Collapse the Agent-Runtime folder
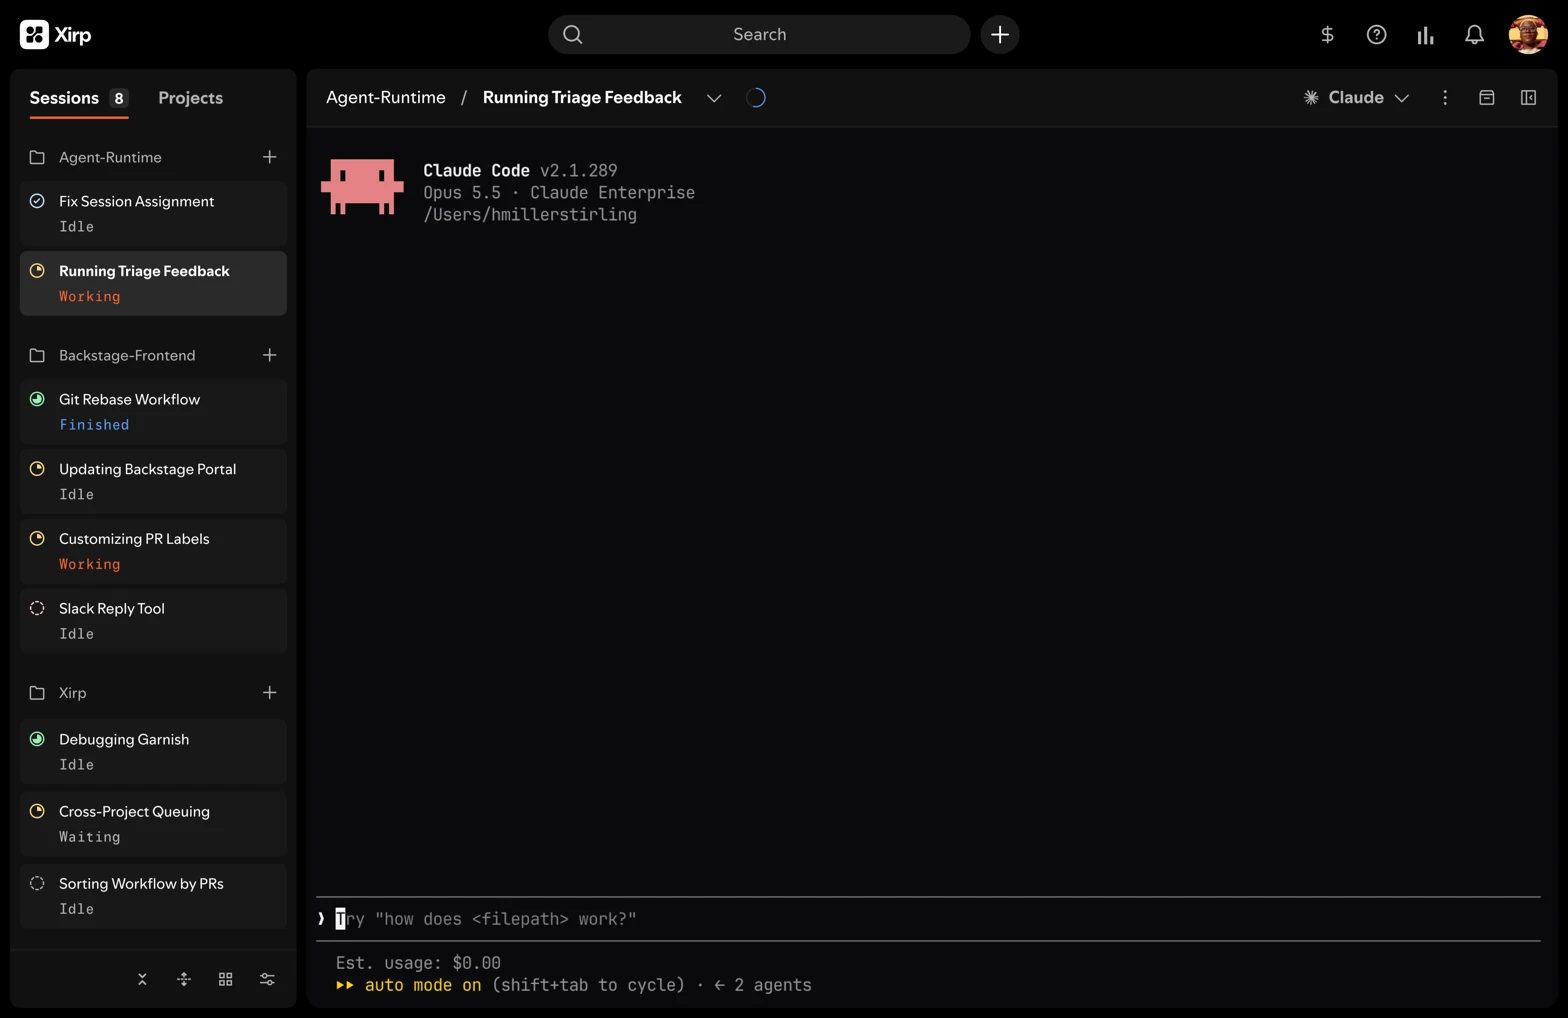Screen dimensions: 1568x1018 [x=37, y=157]
